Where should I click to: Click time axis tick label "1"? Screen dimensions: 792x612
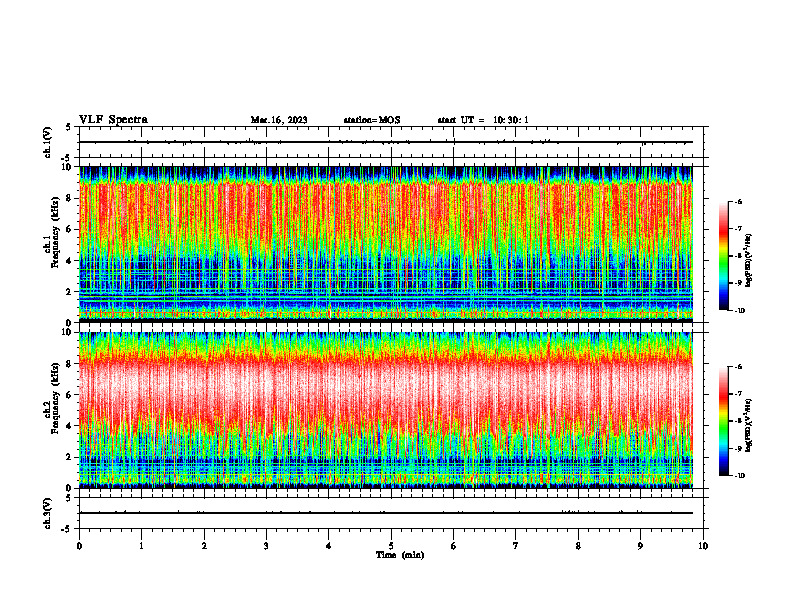tap(141, 546)
